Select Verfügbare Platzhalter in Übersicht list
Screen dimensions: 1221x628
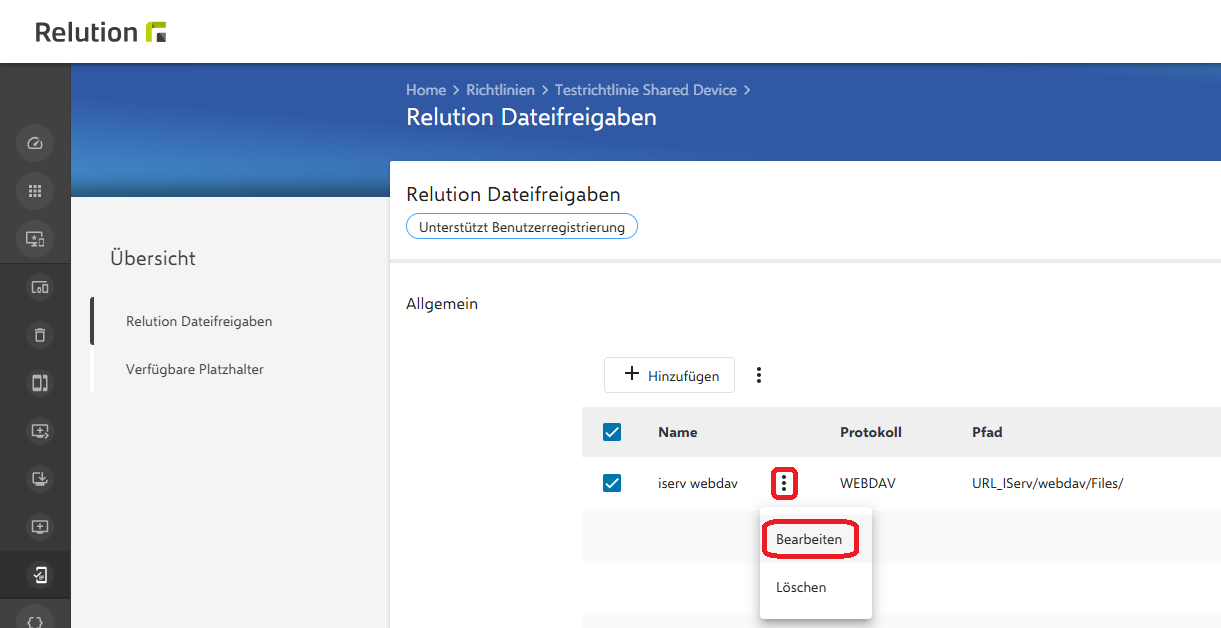pos(195,369)
